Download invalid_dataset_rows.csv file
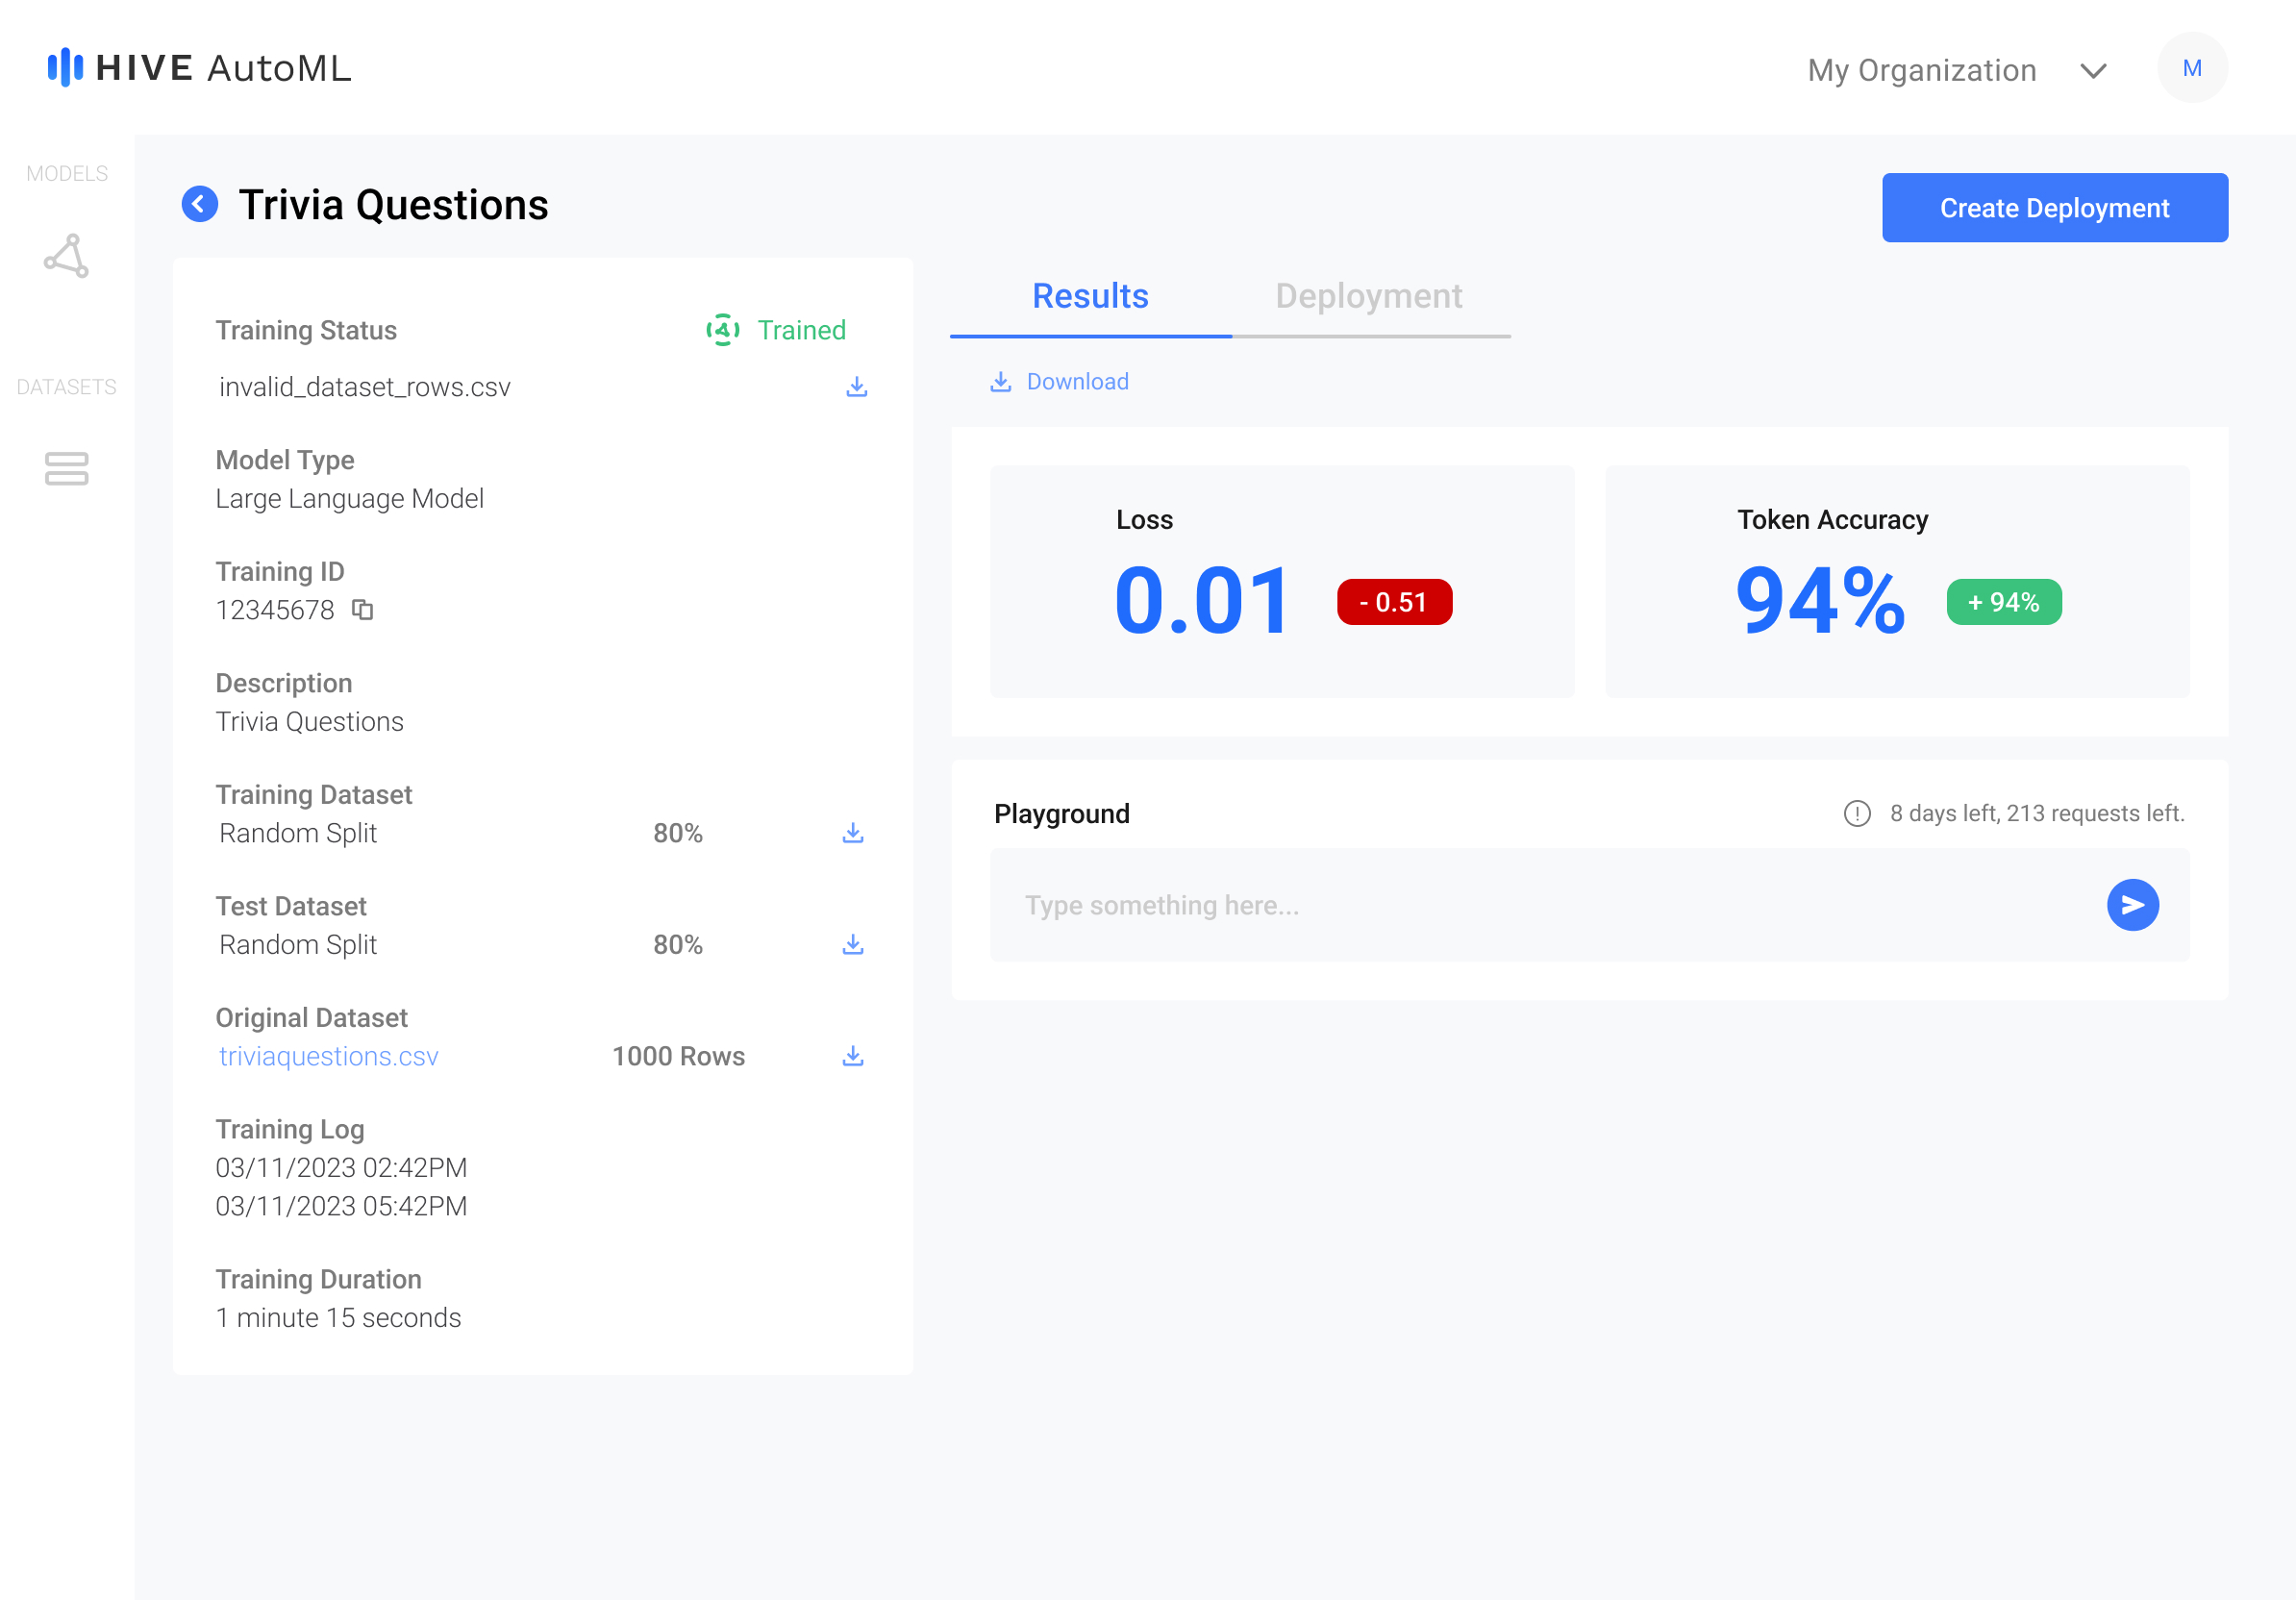Image resolution: width=2296 pixels, height=1600 pixels. [x=856, y=387]
